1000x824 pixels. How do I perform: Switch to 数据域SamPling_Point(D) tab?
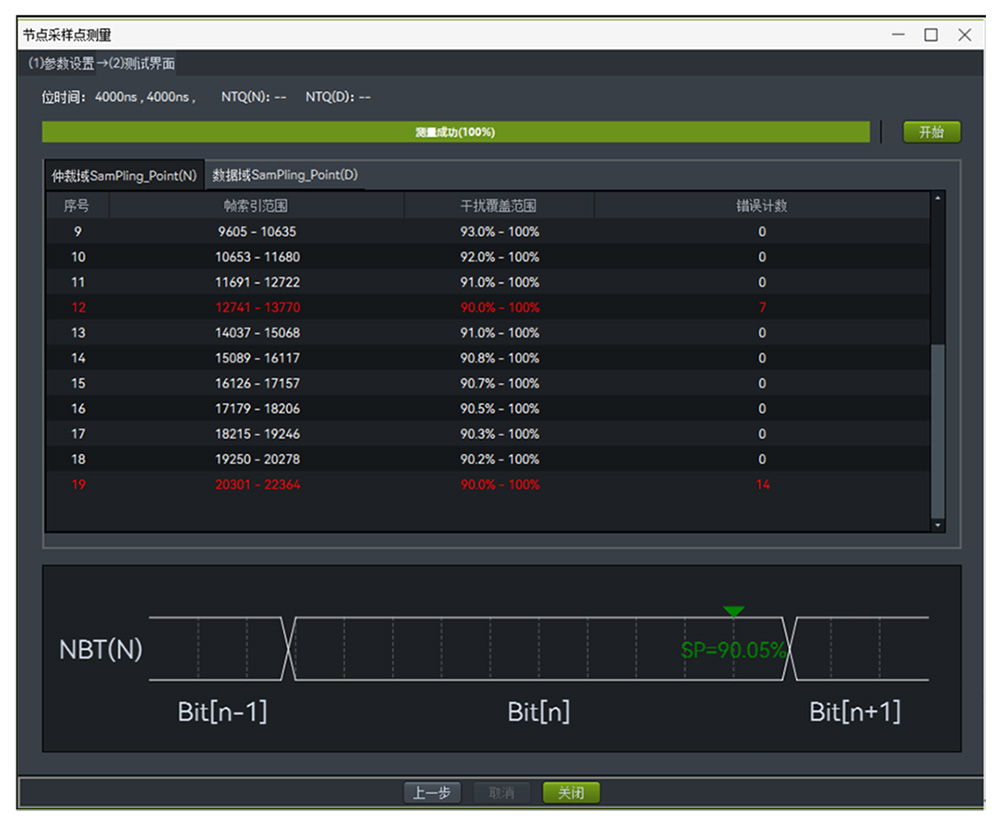click(285, 175)
